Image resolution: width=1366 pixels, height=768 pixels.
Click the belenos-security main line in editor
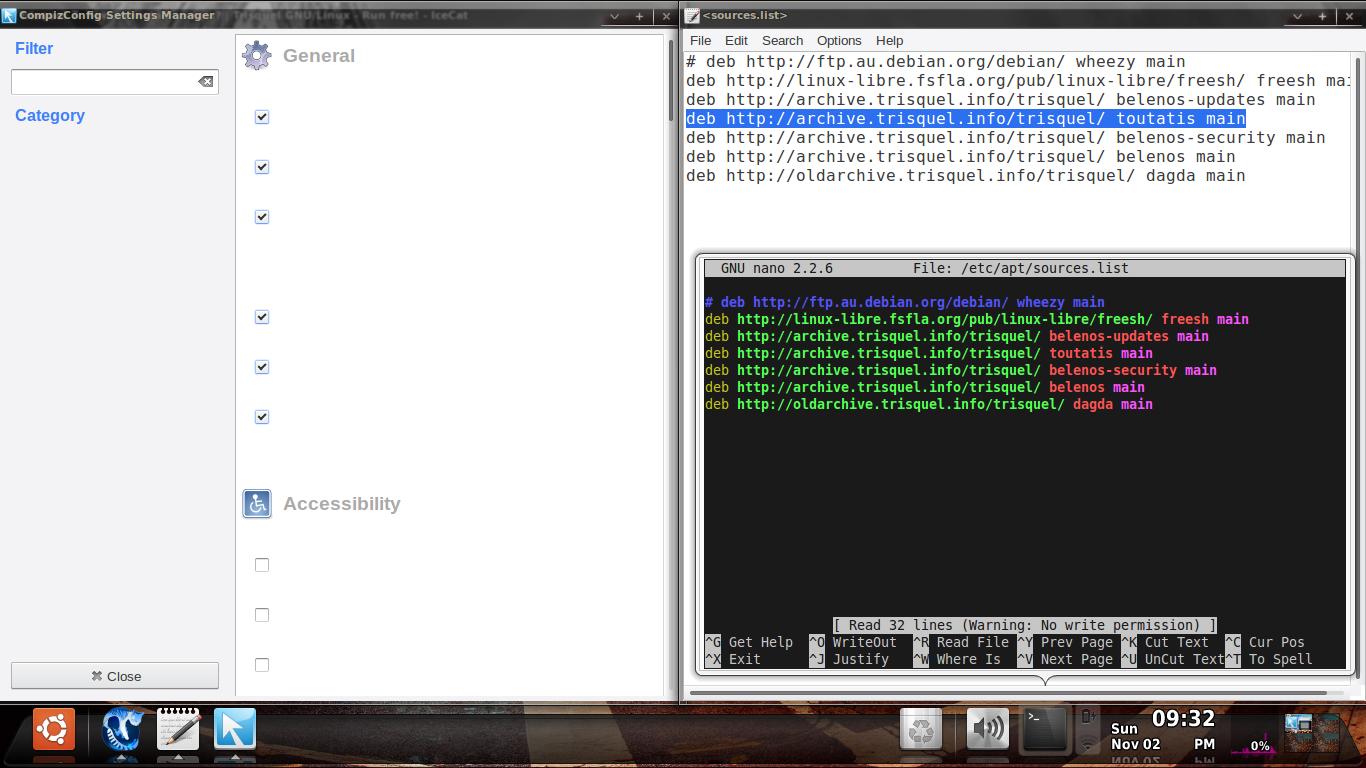(1006, 138)
